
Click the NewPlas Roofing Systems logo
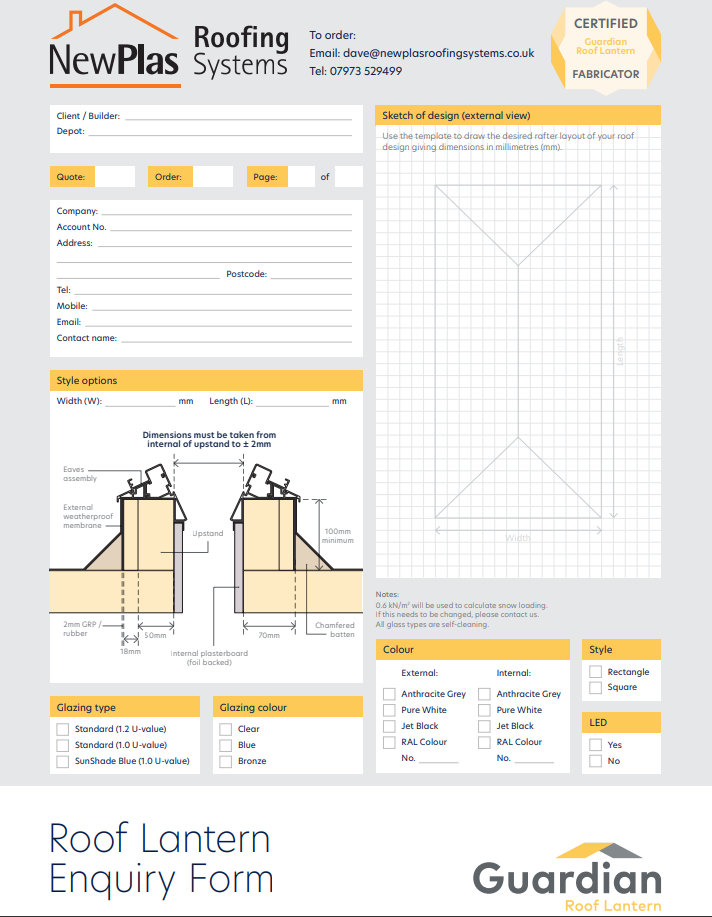point(168,46)
